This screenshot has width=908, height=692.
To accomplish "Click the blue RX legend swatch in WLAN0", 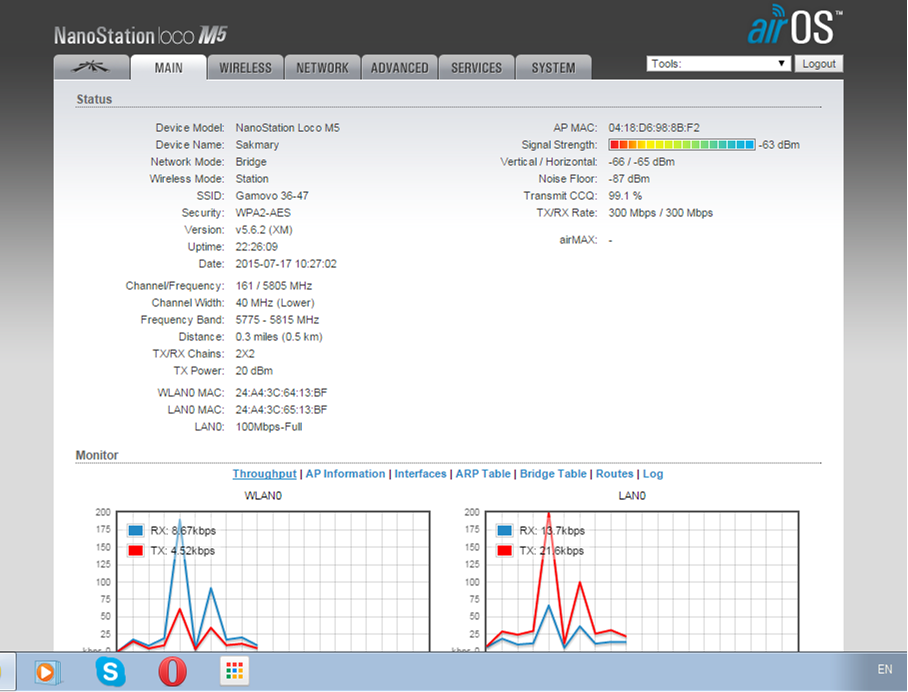I will pyautogui.click(x=136, y=530).
